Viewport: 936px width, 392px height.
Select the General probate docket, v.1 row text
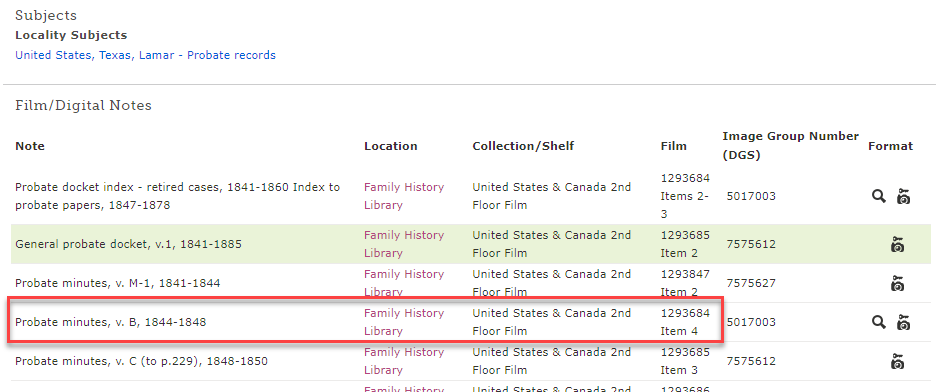pos(128,244)
